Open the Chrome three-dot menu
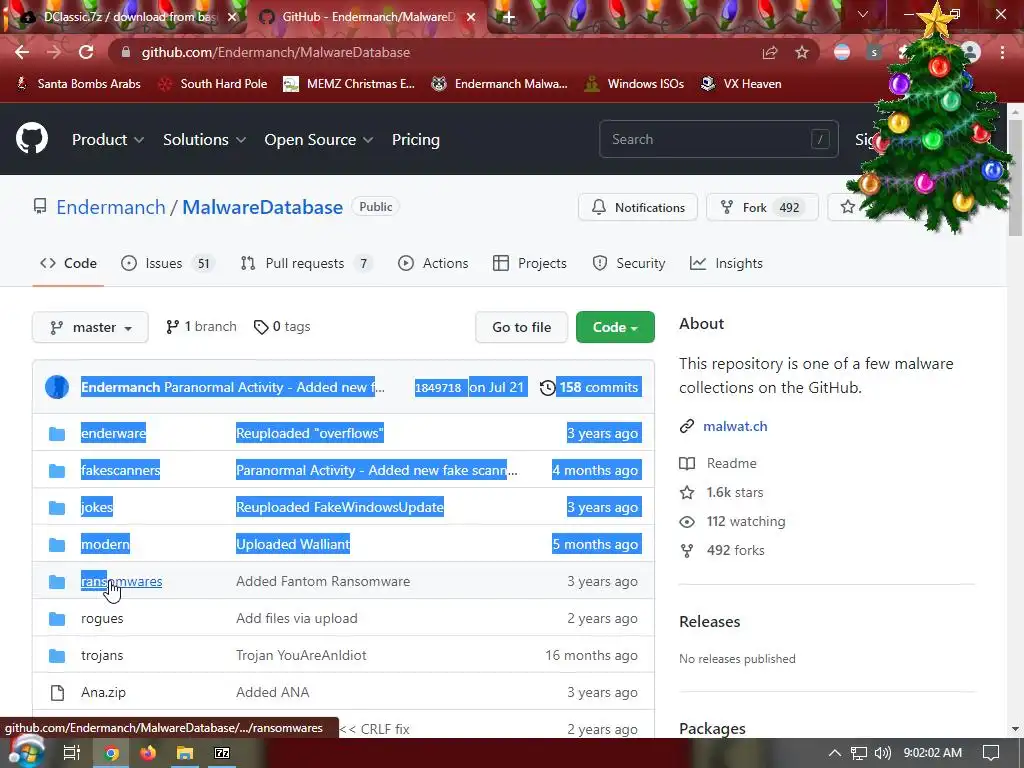 1002,52
